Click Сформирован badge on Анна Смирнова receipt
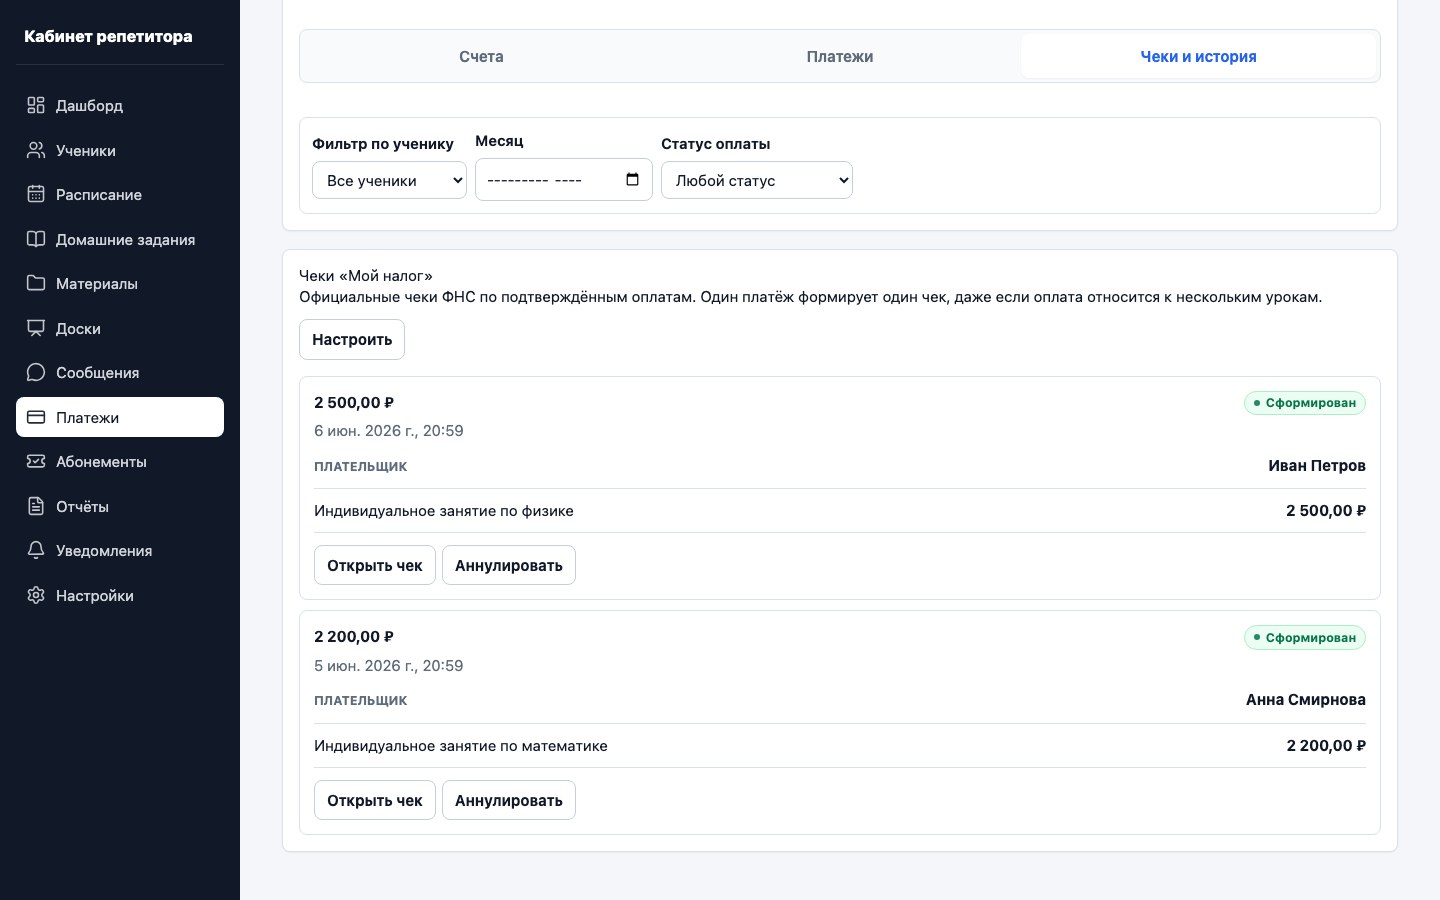This screenshot has width=1440, height=900. coord(1305,637)
